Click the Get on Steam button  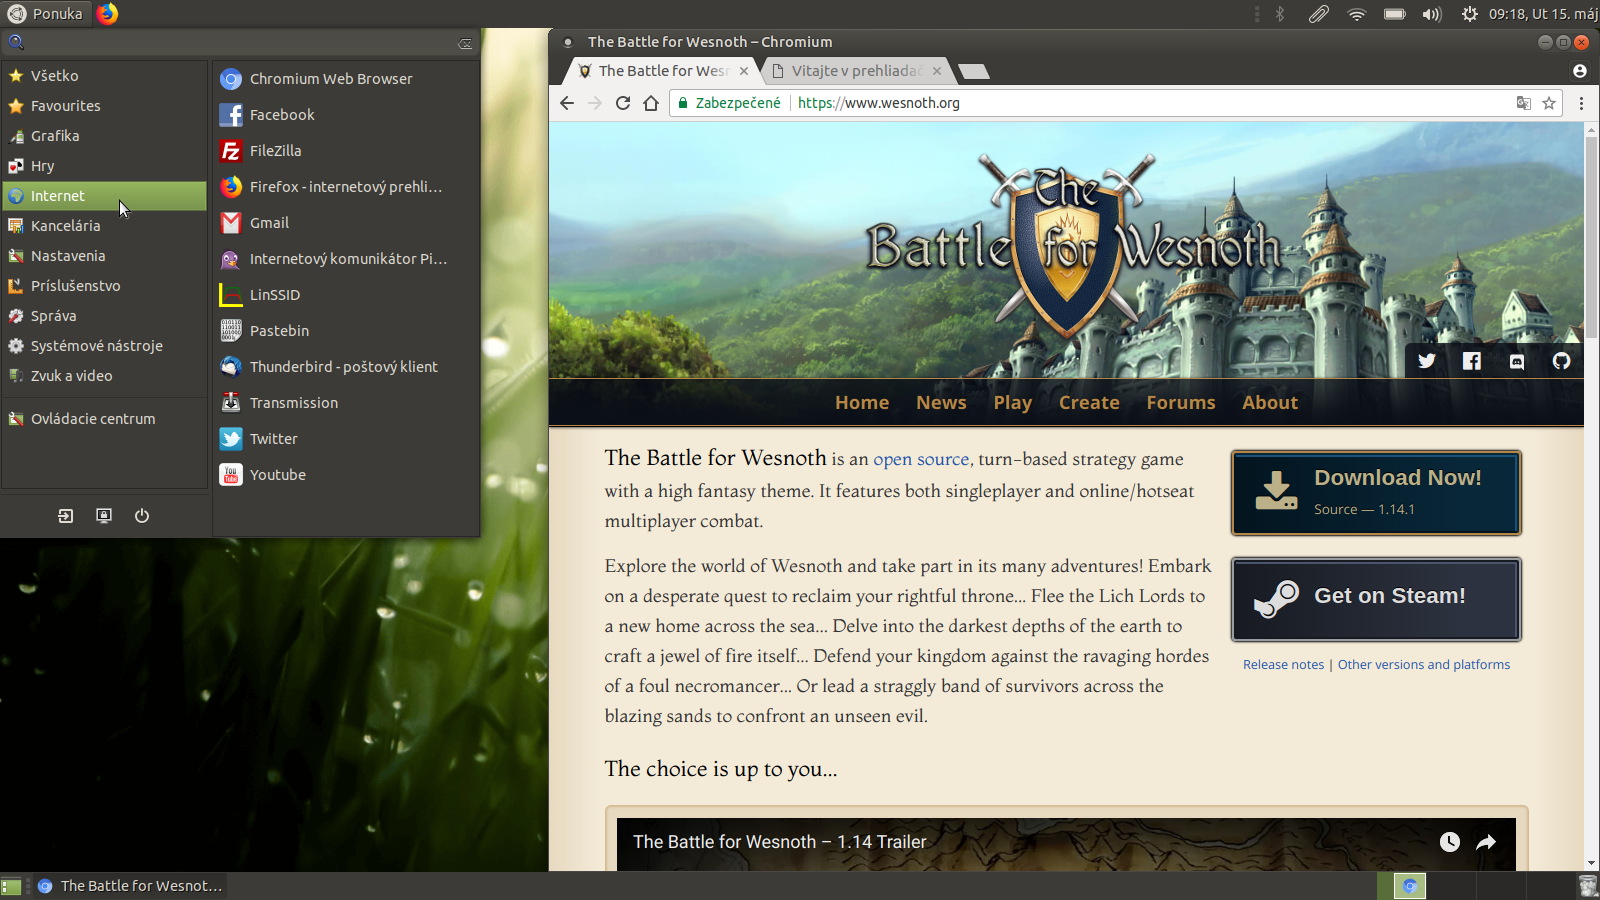[1376, 599]
